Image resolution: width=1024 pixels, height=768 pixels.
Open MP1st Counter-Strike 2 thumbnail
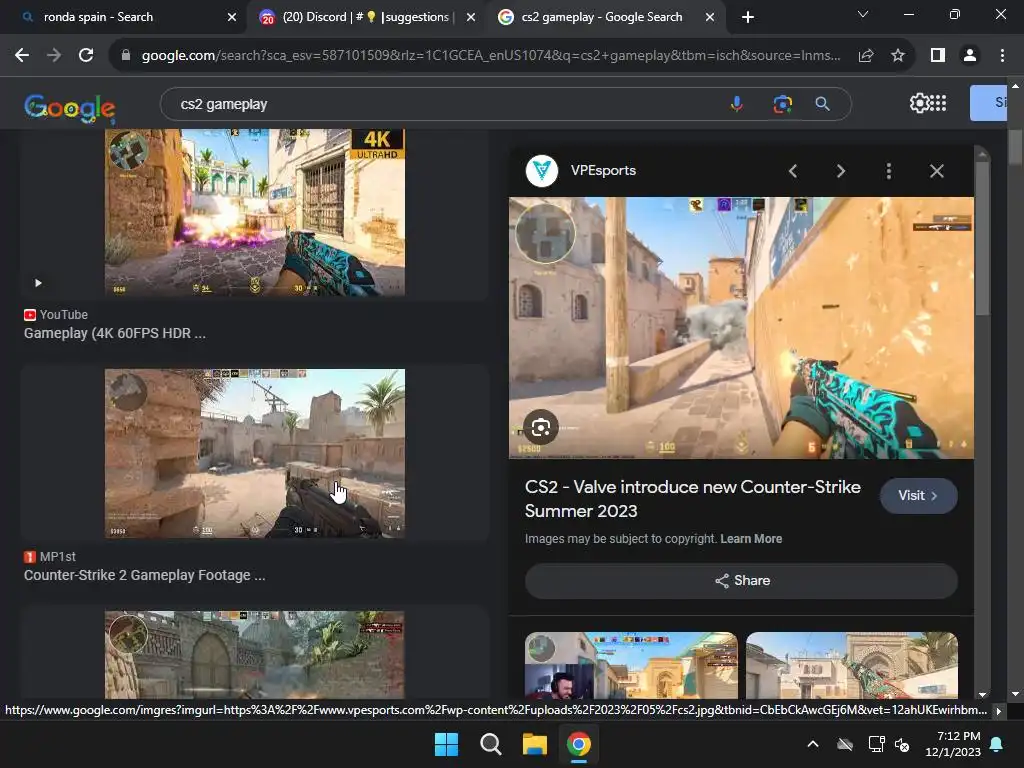click(255, 454)
